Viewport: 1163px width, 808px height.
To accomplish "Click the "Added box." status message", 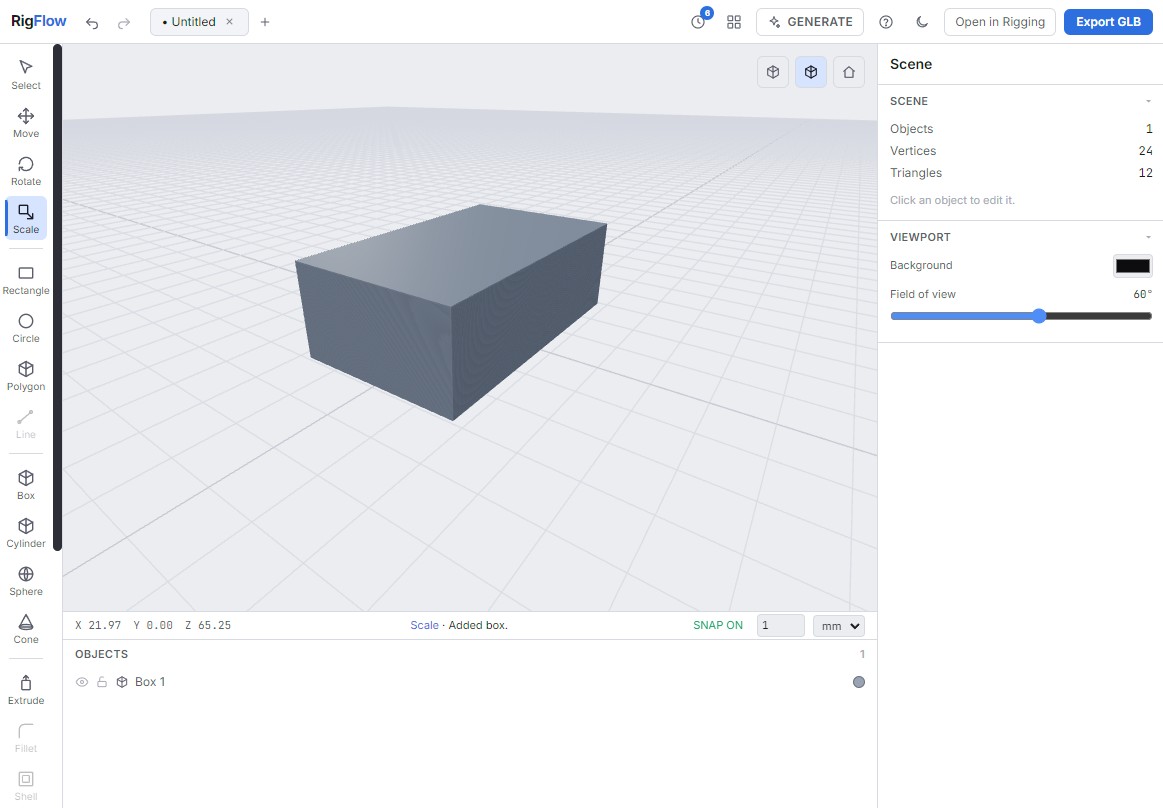I will [478, 625].
